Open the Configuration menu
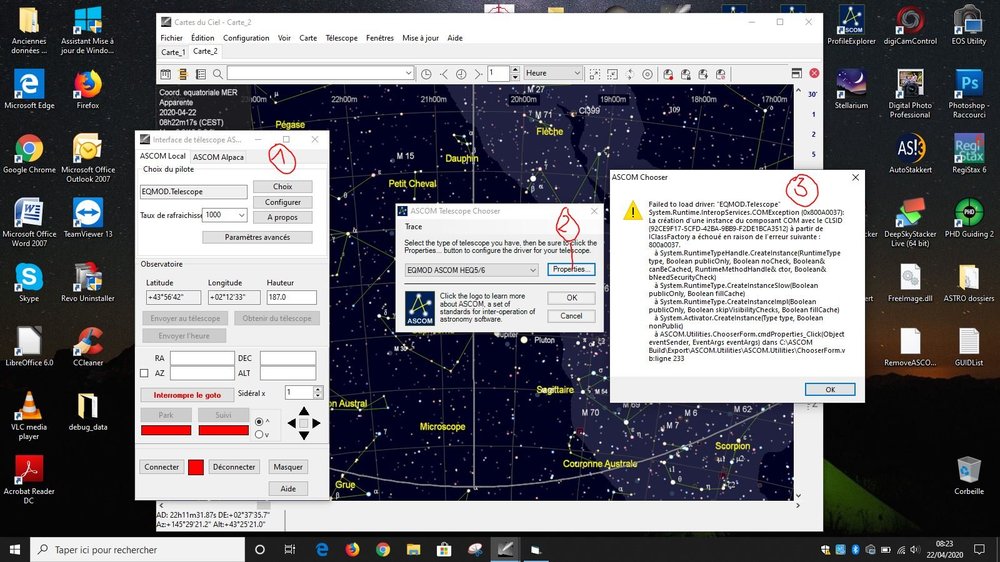Screen dimensions: 1000x562 coord(246,38)
